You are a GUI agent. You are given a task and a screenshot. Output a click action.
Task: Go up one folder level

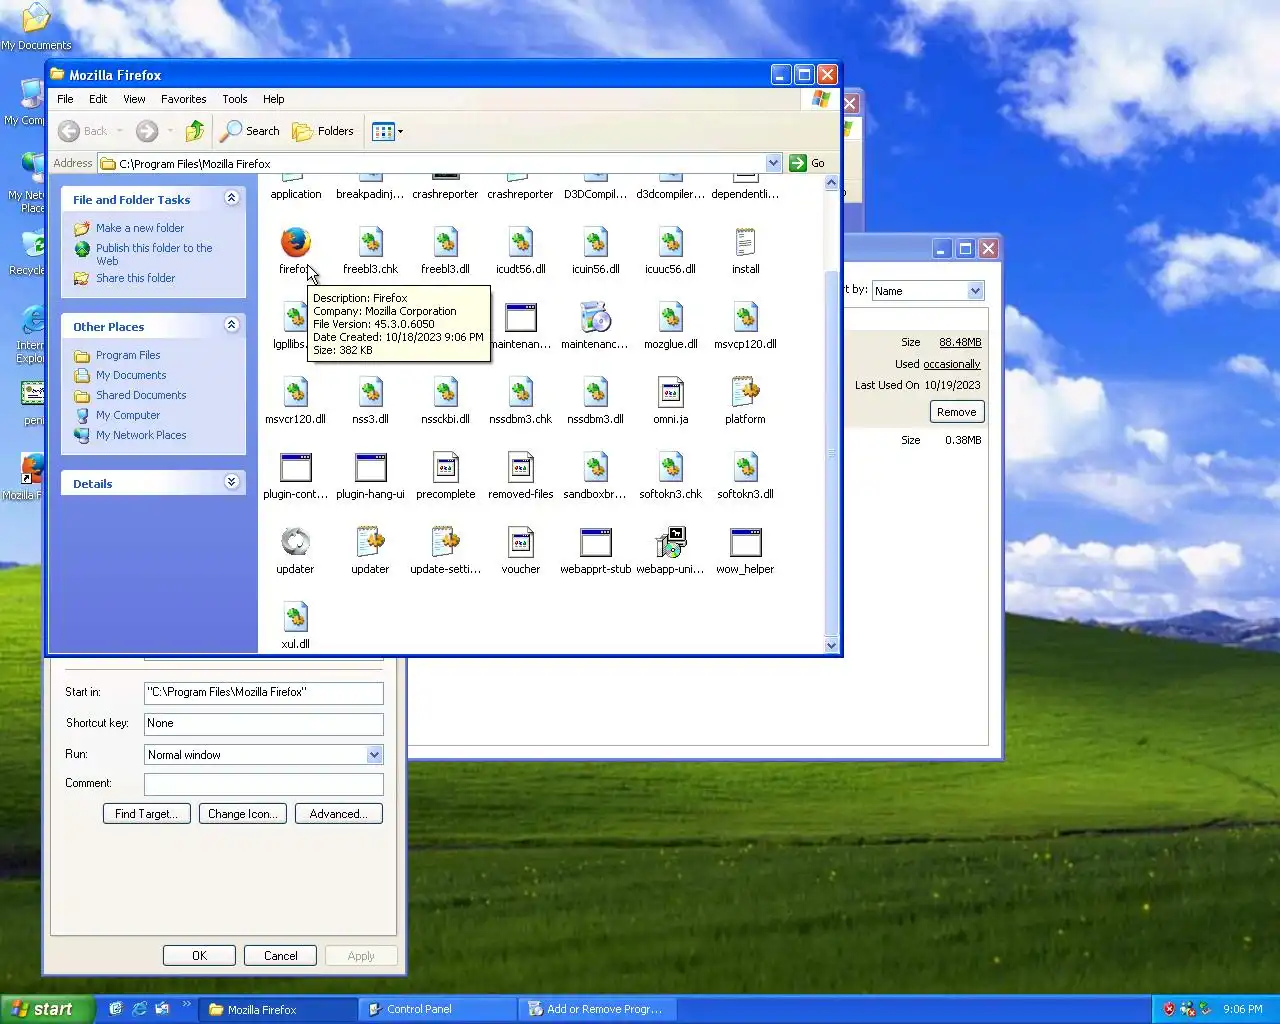[x=195, y=131]
